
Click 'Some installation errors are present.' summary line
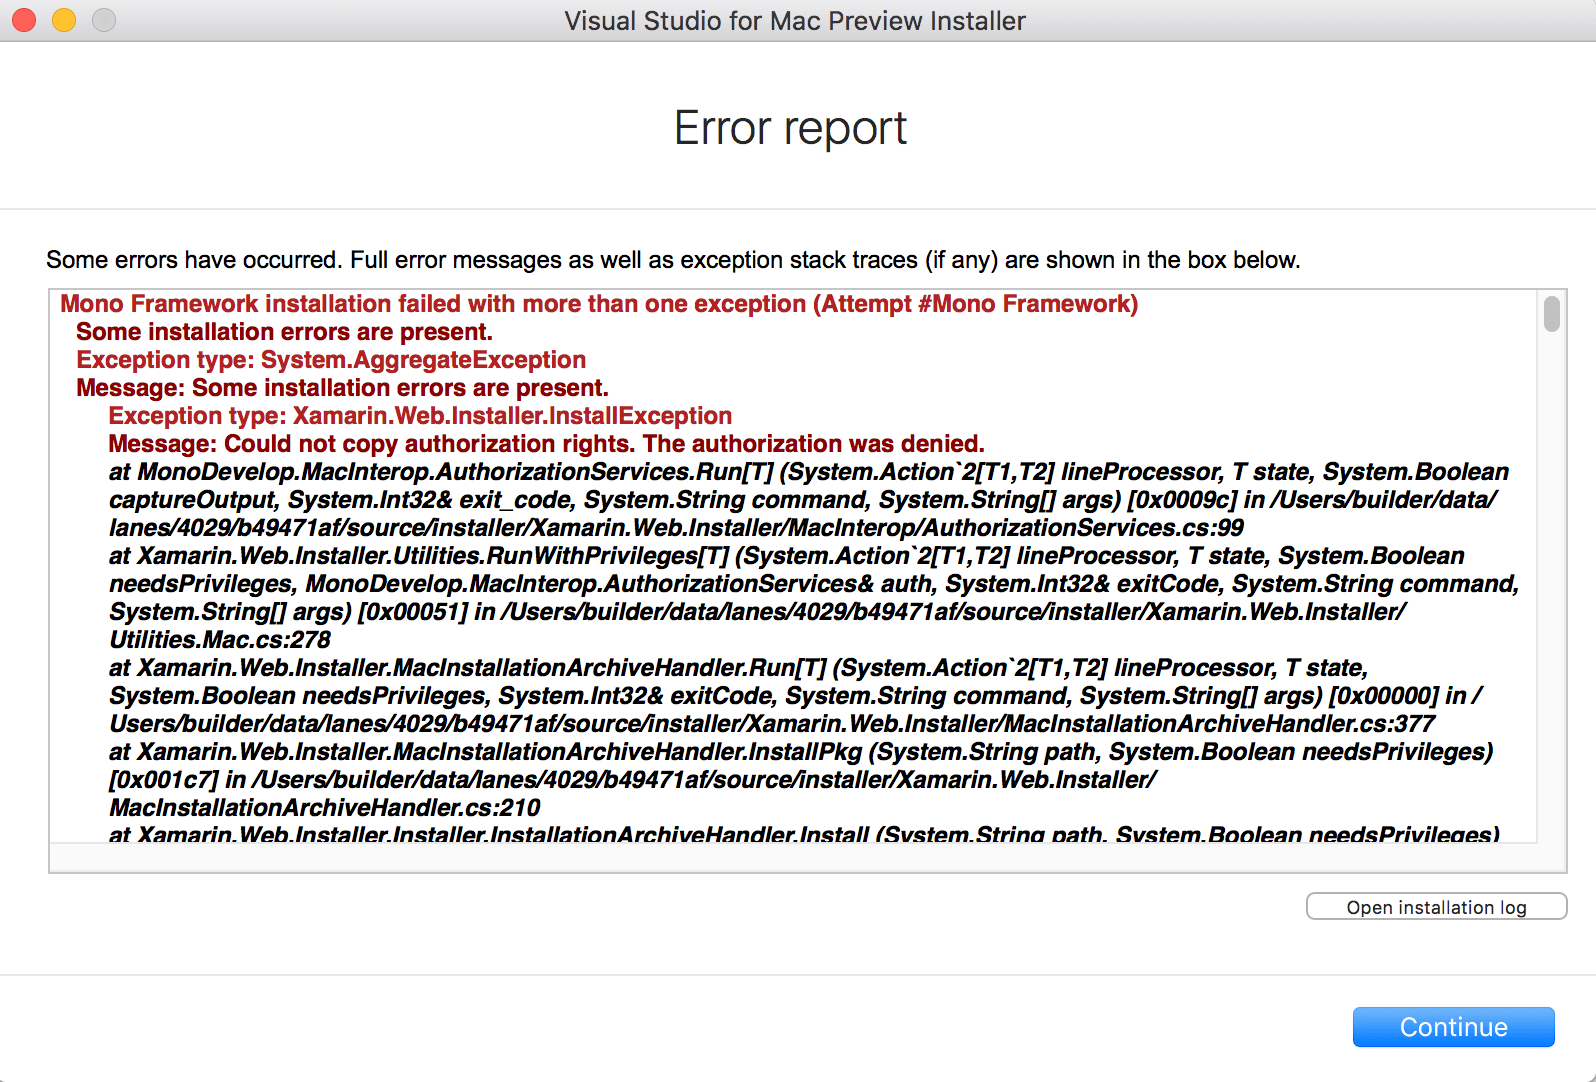point(284,332)
